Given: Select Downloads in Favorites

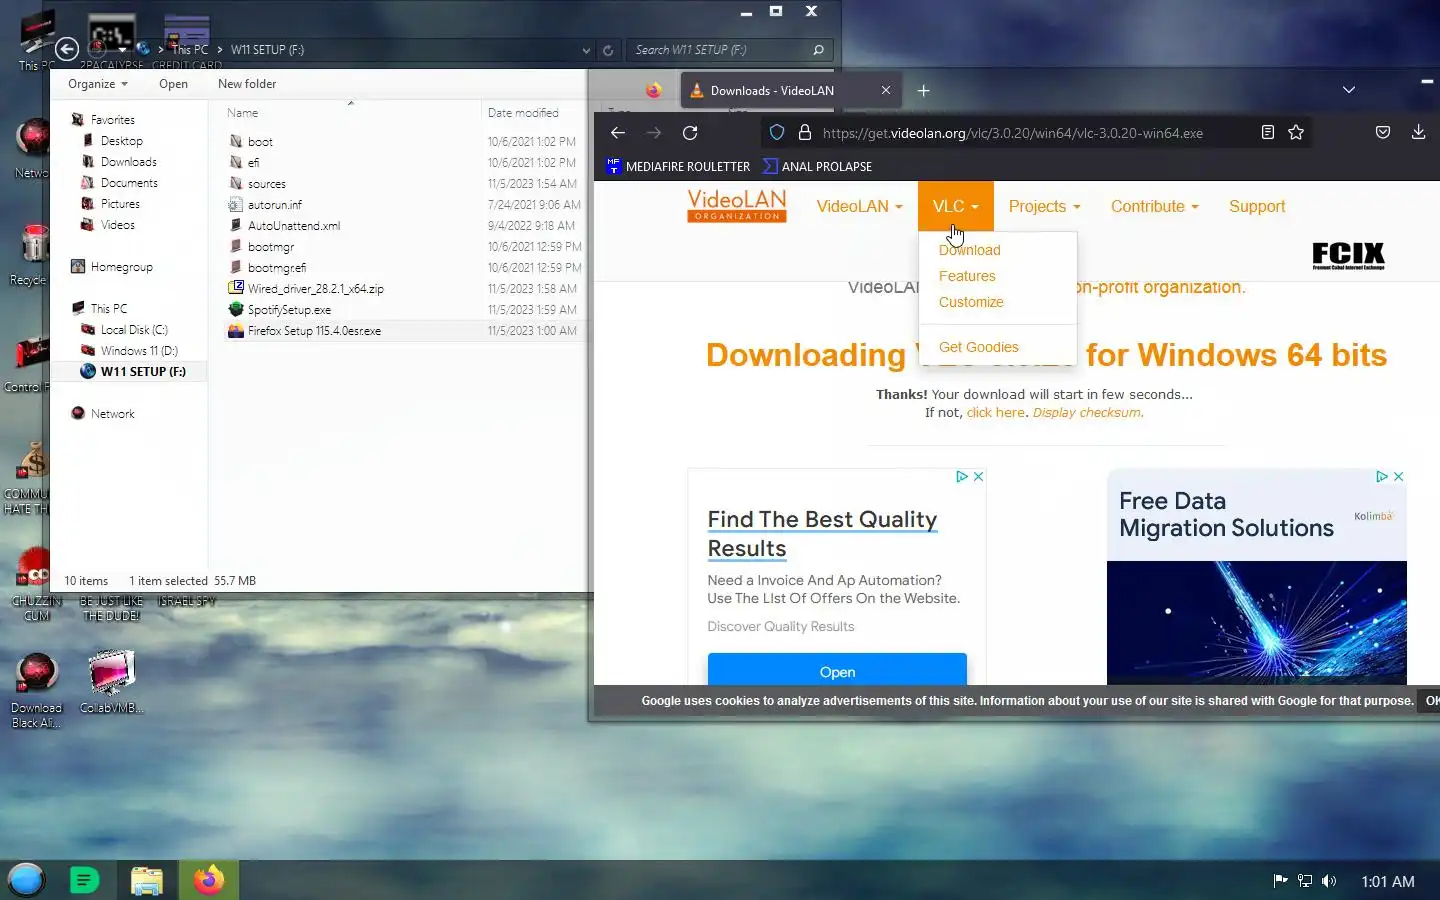Looking at the screenshot, I should [128, 162].
